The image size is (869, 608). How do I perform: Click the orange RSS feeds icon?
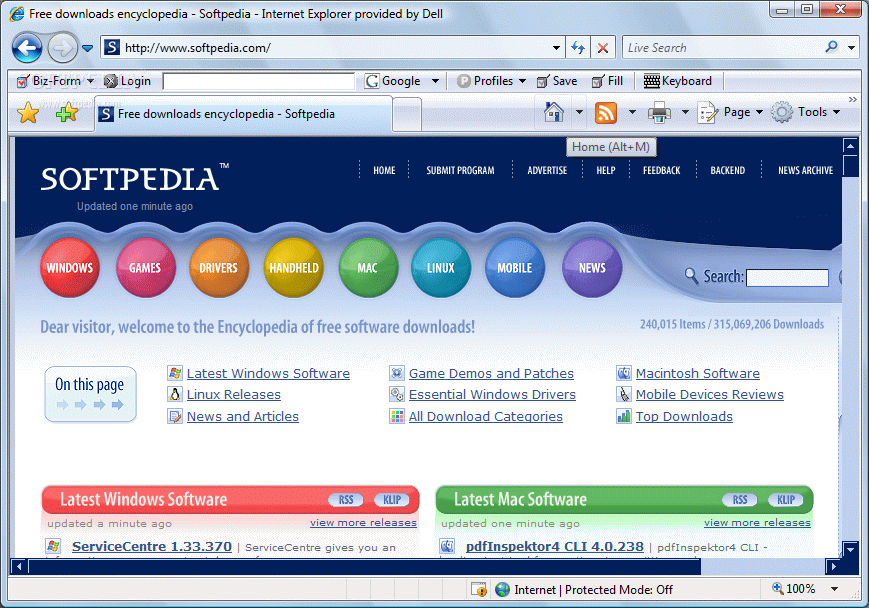tap(606, 113)
